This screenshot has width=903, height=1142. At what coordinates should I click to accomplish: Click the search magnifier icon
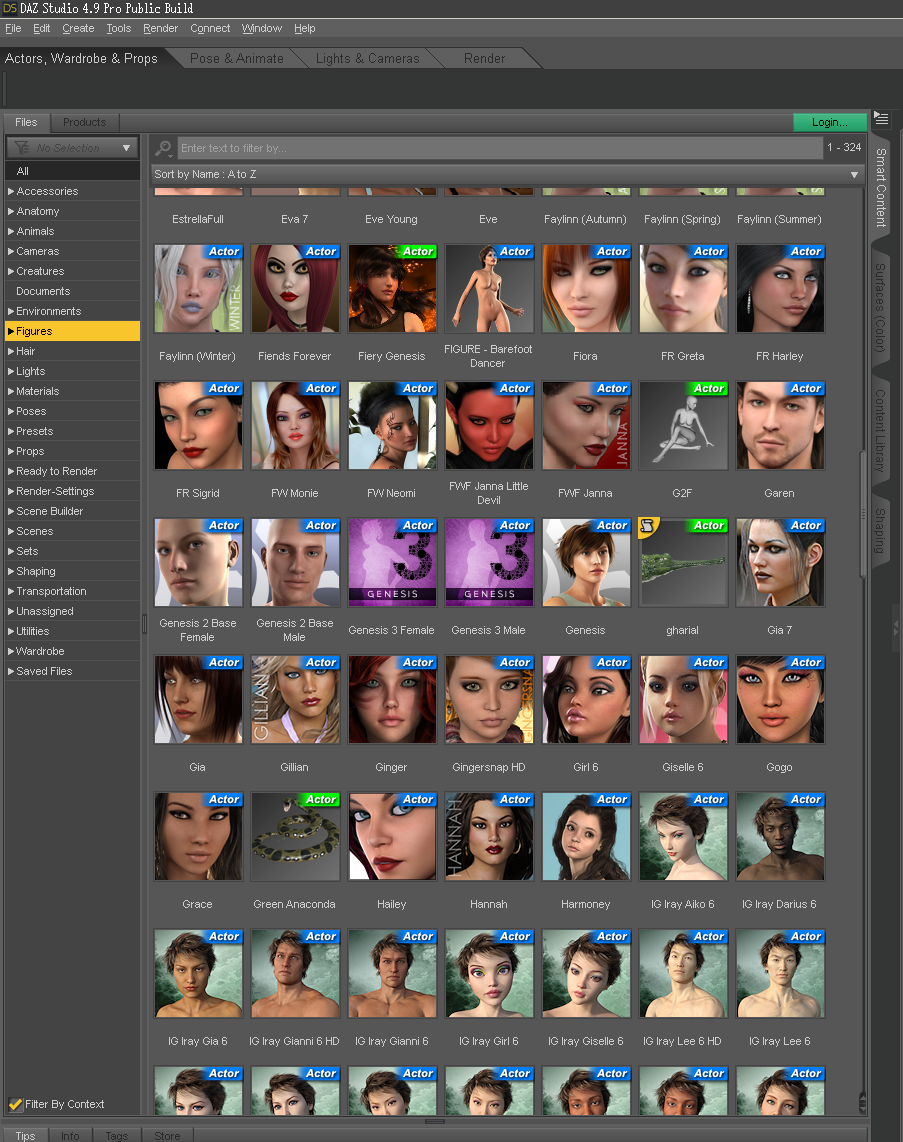pos(164,149)
